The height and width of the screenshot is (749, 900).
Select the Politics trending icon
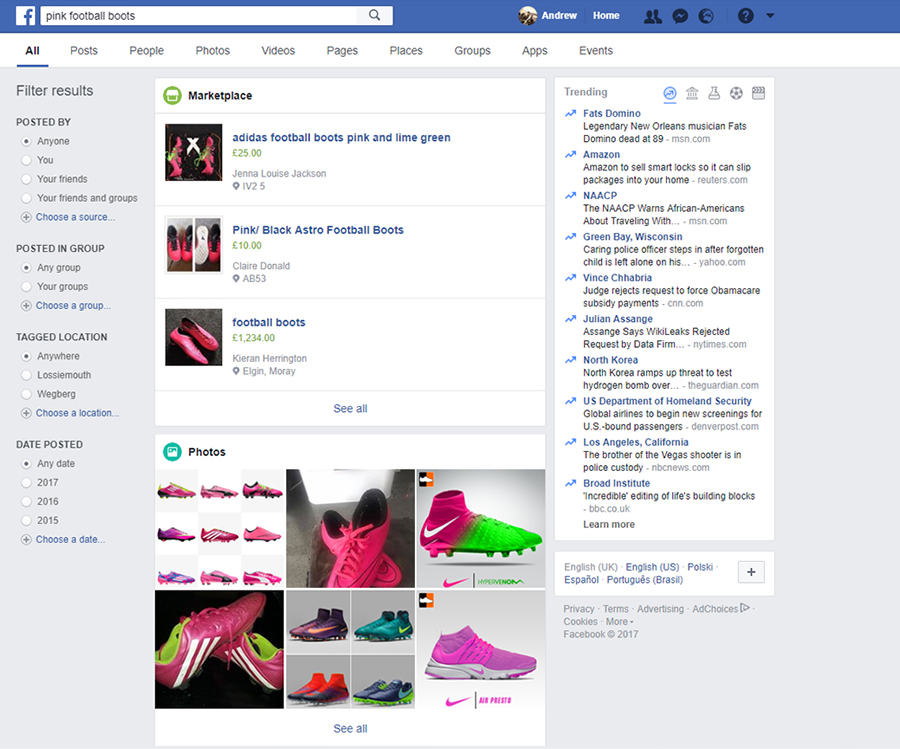coord(692,93)
